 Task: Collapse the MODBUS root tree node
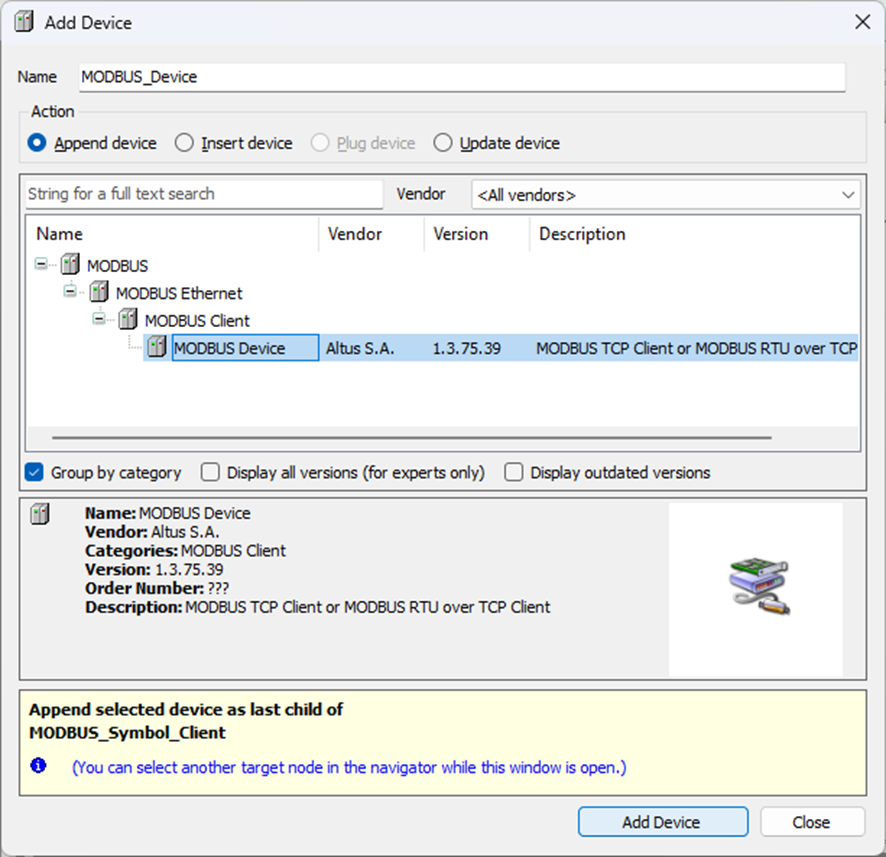coord(41,265)
